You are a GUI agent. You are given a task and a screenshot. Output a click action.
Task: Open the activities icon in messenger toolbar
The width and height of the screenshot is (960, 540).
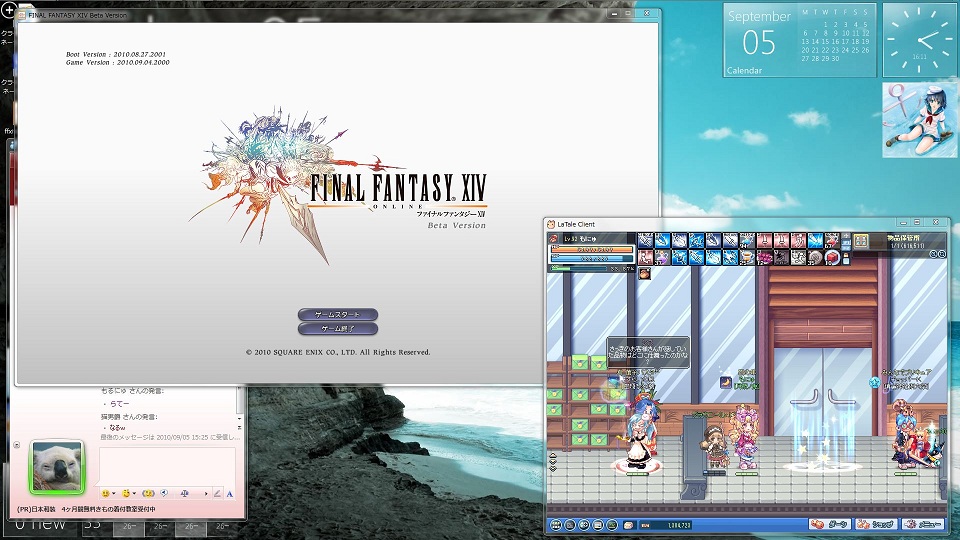(x=185, y=493)
